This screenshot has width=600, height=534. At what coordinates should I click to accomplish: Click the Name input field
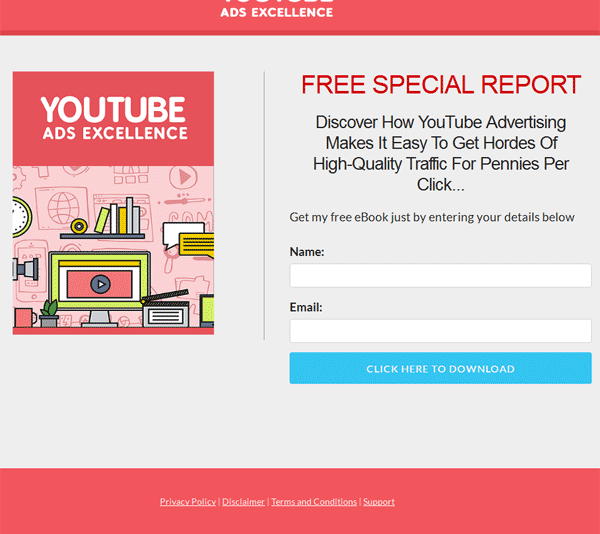440,275
